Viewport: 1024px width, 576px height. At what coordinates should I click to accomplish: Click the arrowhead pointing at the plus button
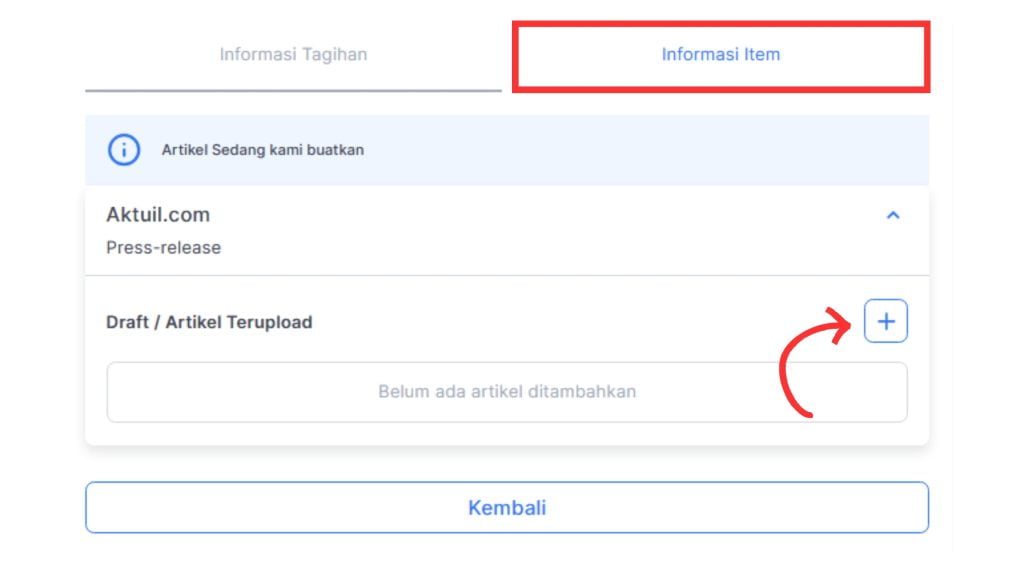click(x=839, y=321)
